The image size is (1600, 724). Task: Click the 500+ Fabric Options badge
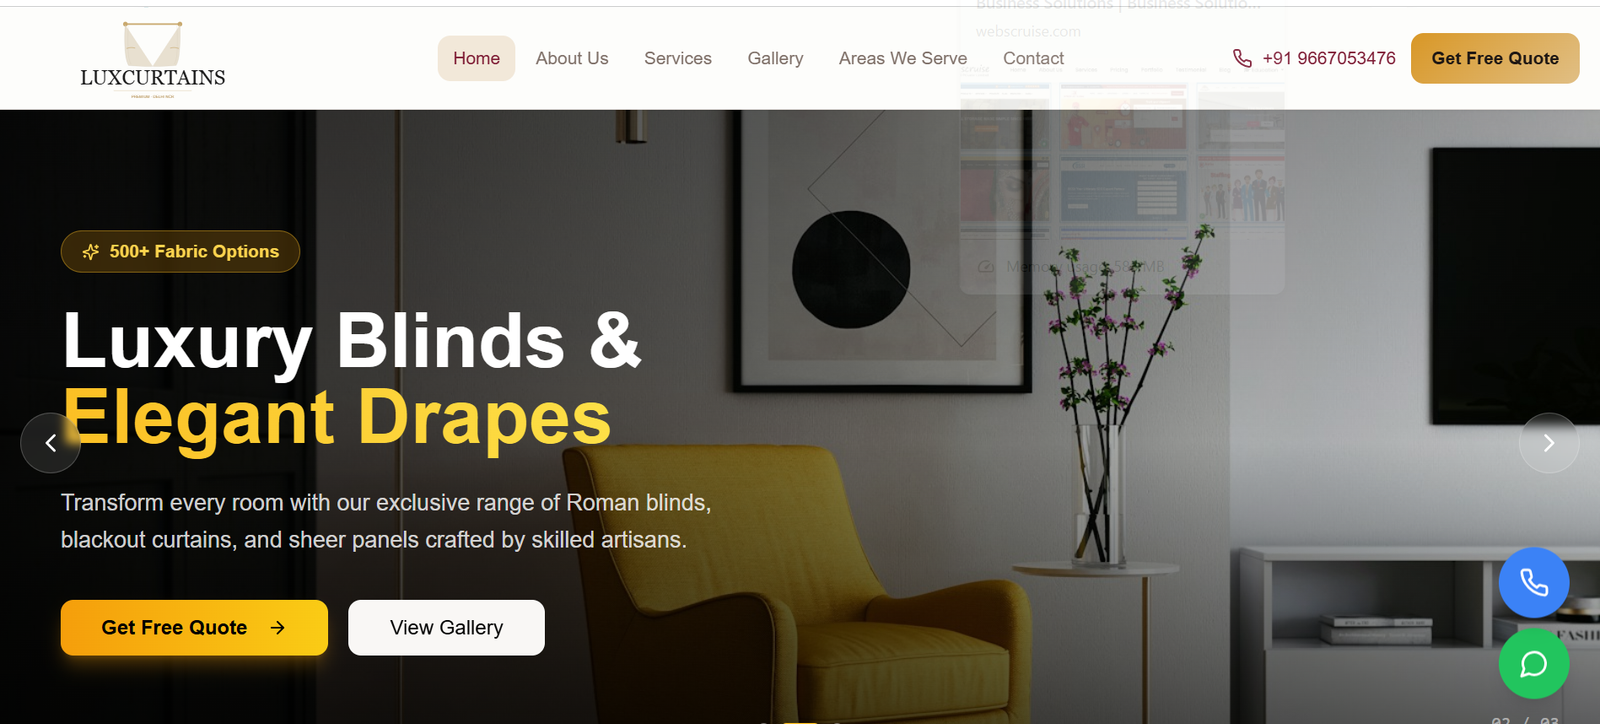[180, 252]
